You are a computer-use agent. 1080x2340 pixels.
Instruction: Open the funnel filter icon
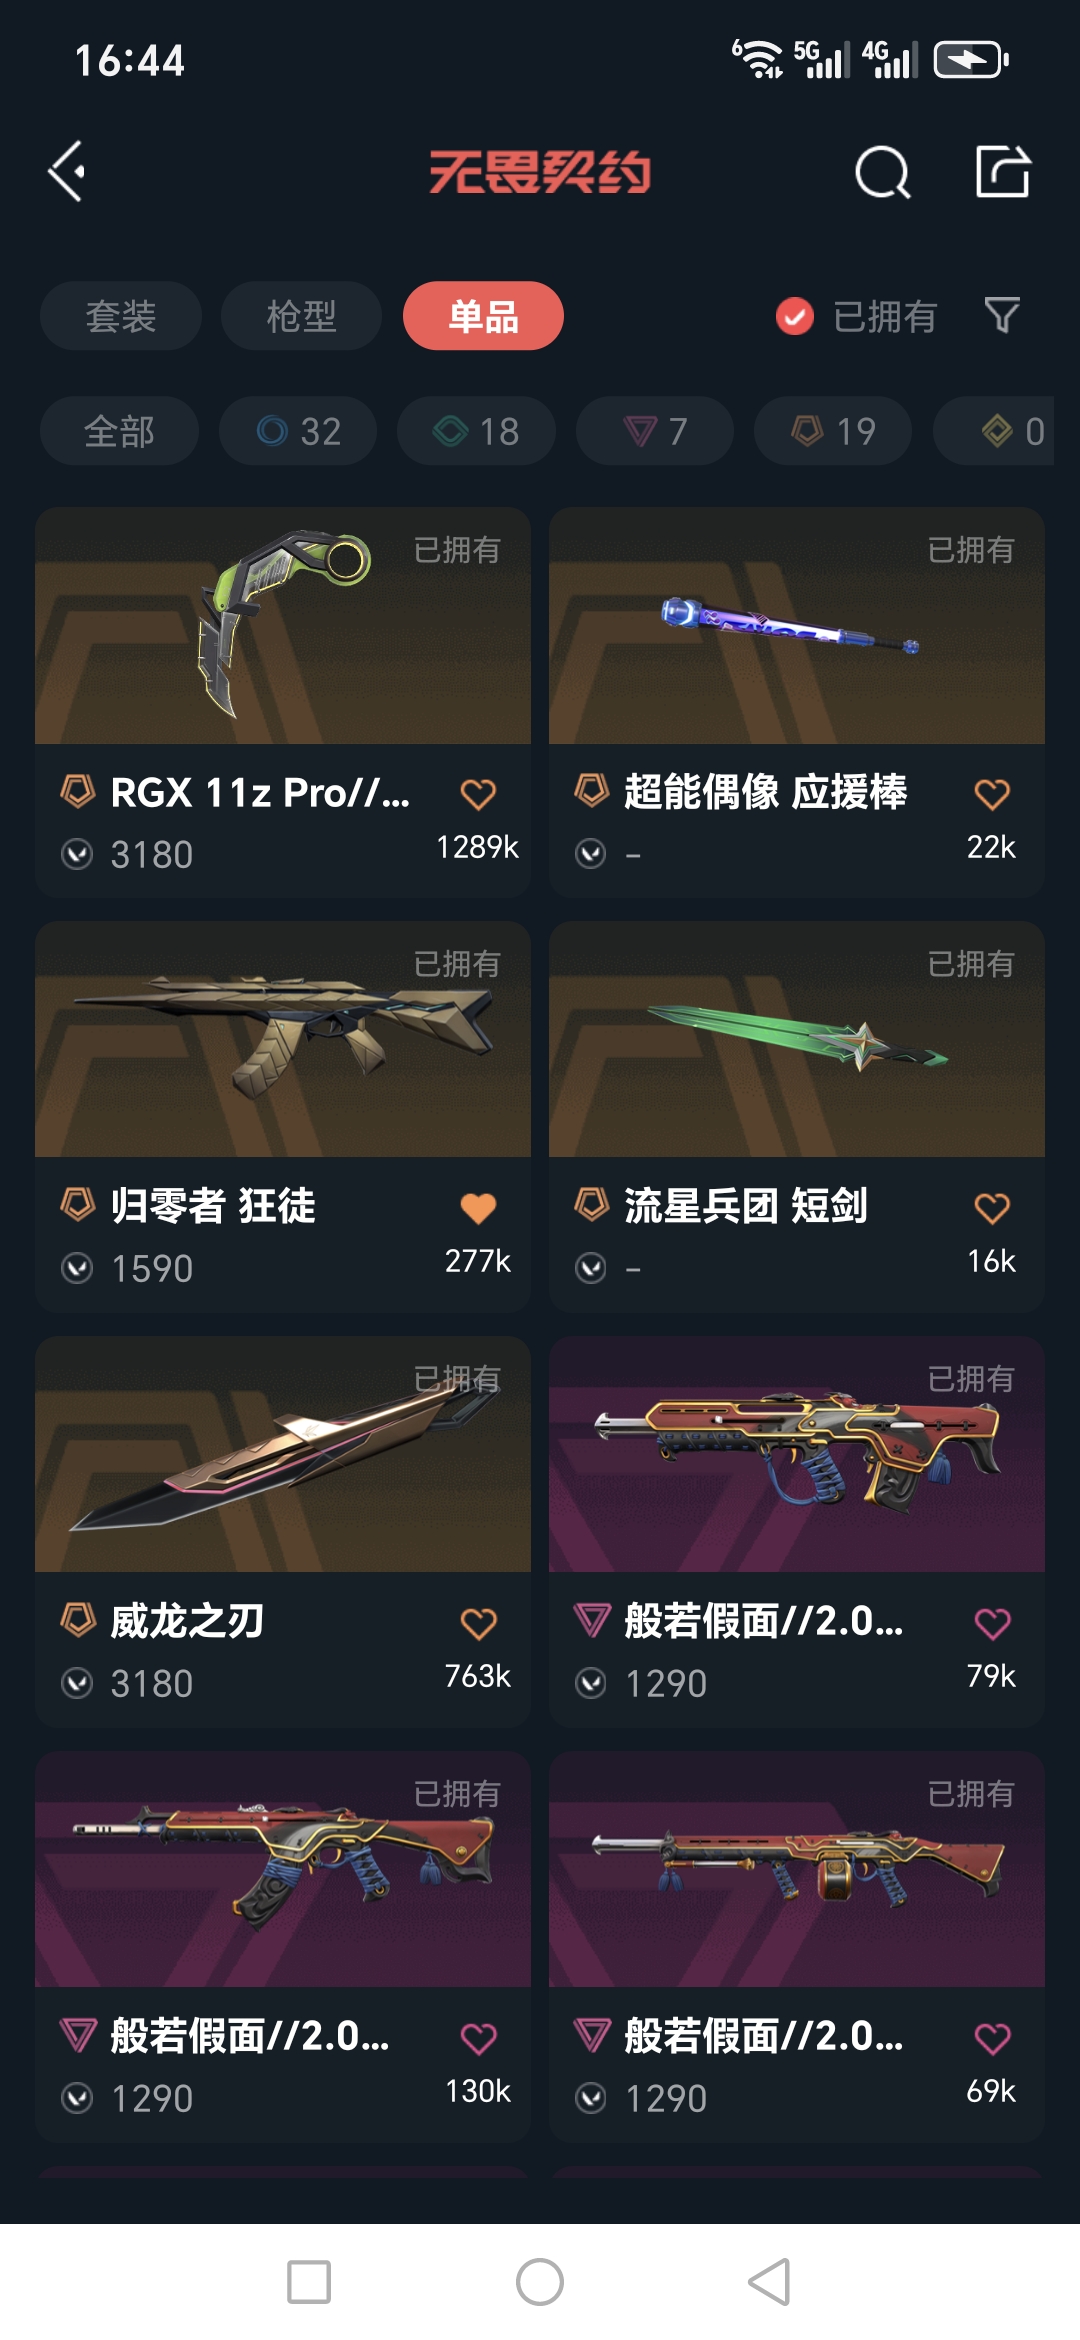coord(1002,316)
